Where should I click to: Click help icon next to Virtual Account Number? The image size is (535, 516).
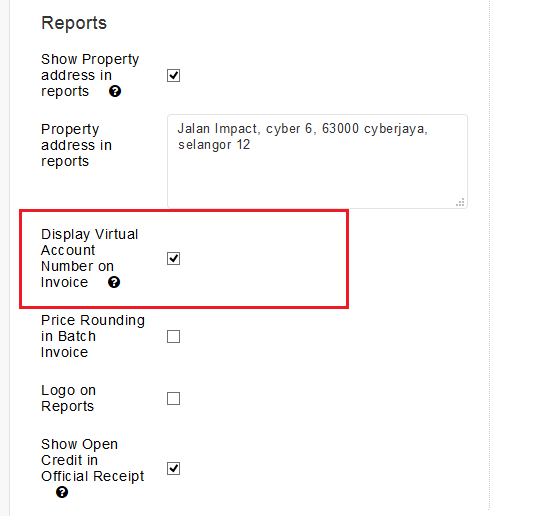coord(114,282)
